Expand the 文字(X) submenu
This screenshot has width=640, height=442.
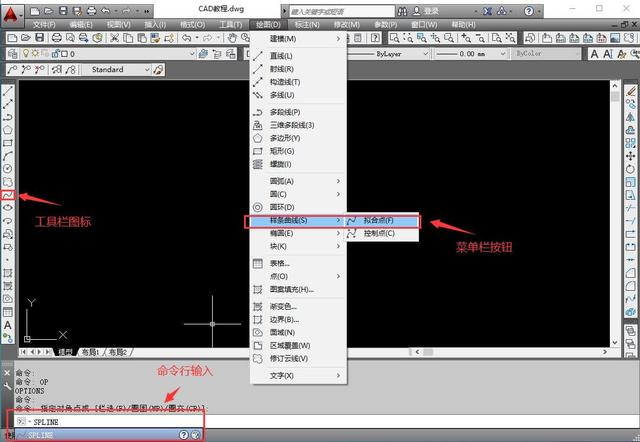coord(298,375)
